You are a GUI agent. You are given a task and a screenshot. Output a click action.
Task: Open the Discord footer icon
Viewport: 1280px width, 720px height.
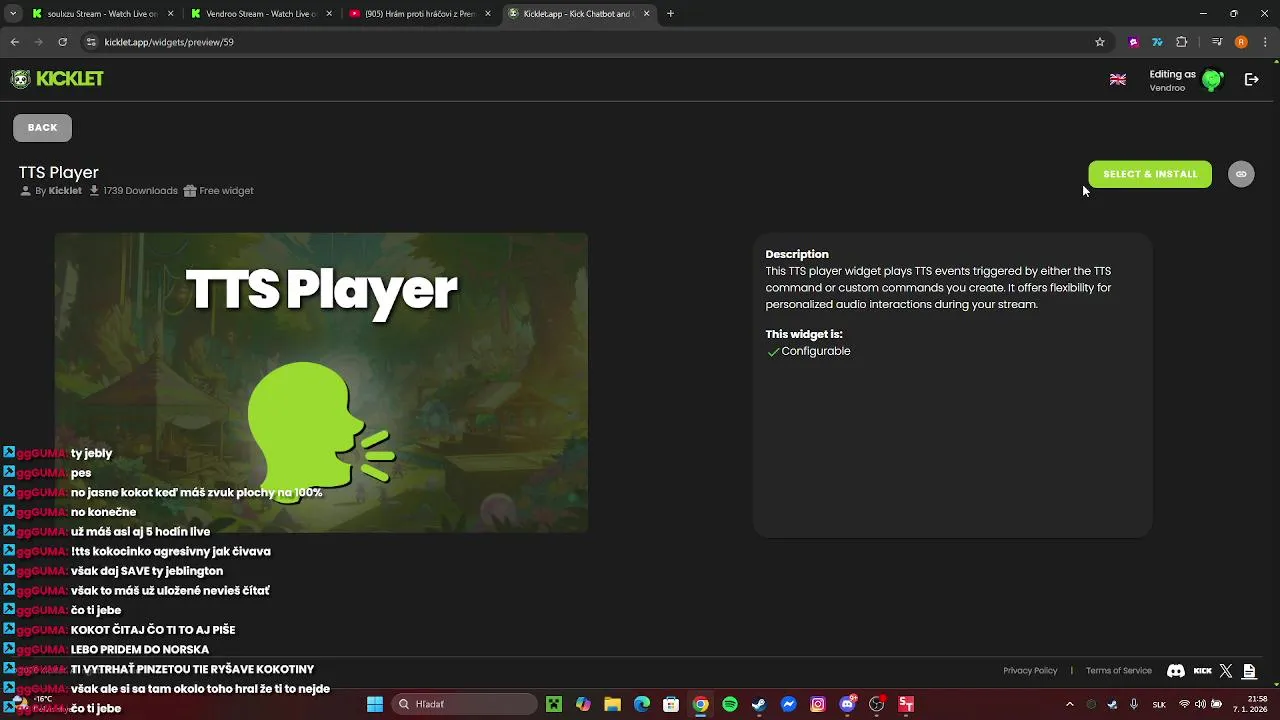1176,671
